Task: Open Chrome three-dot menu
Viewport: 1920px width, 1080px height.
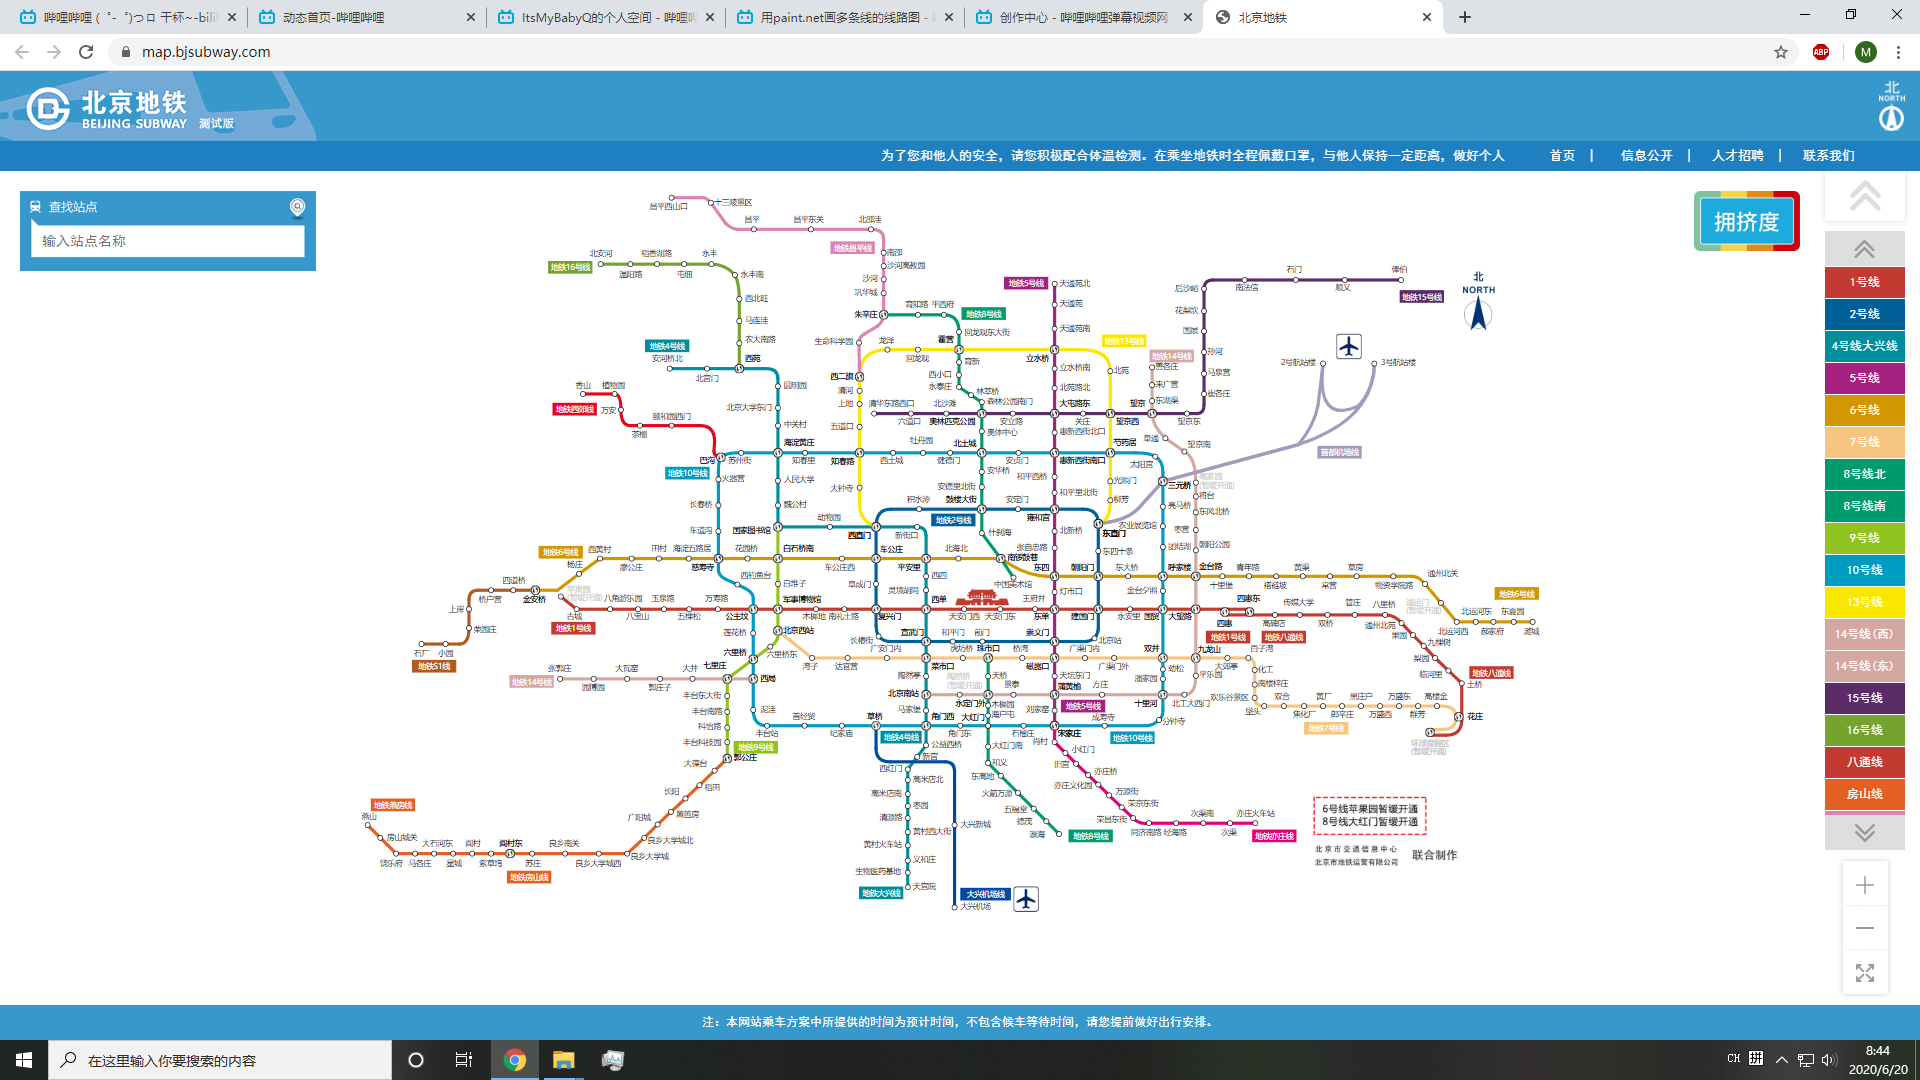Action: (x=1898, y=52)
